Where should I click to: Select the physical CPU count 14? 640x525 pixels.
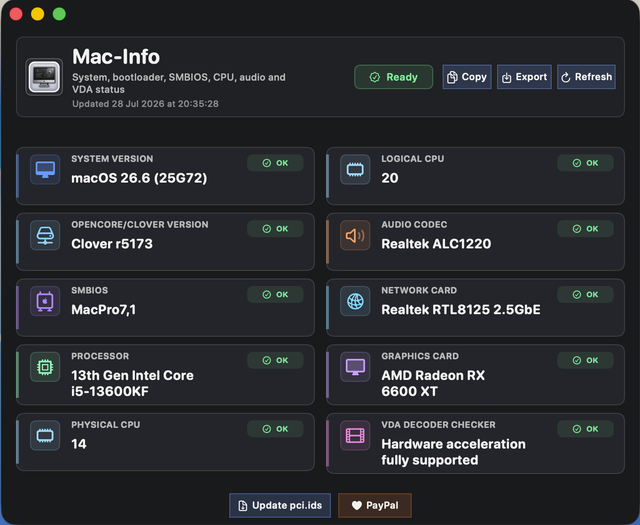79,444
